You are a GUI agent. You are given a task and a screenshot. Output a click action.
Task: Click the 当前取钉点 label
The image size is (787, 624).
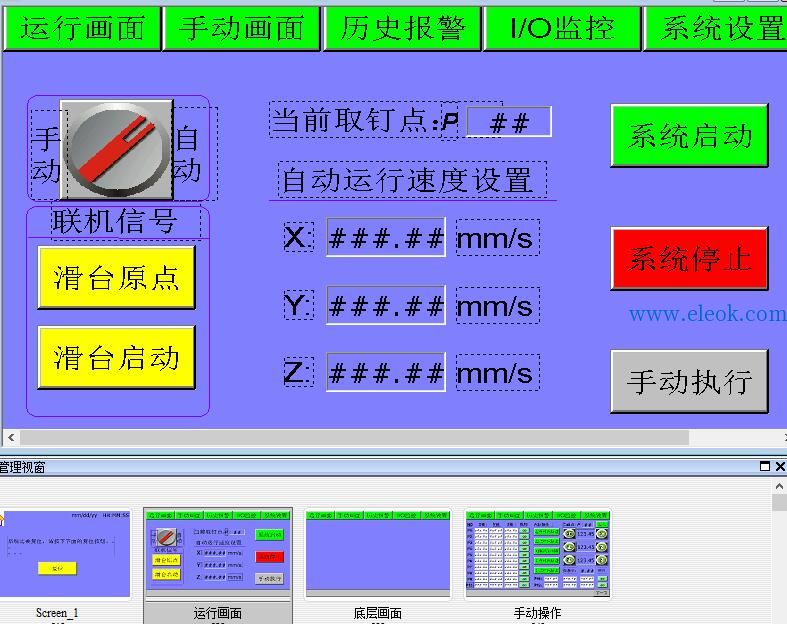354,120
